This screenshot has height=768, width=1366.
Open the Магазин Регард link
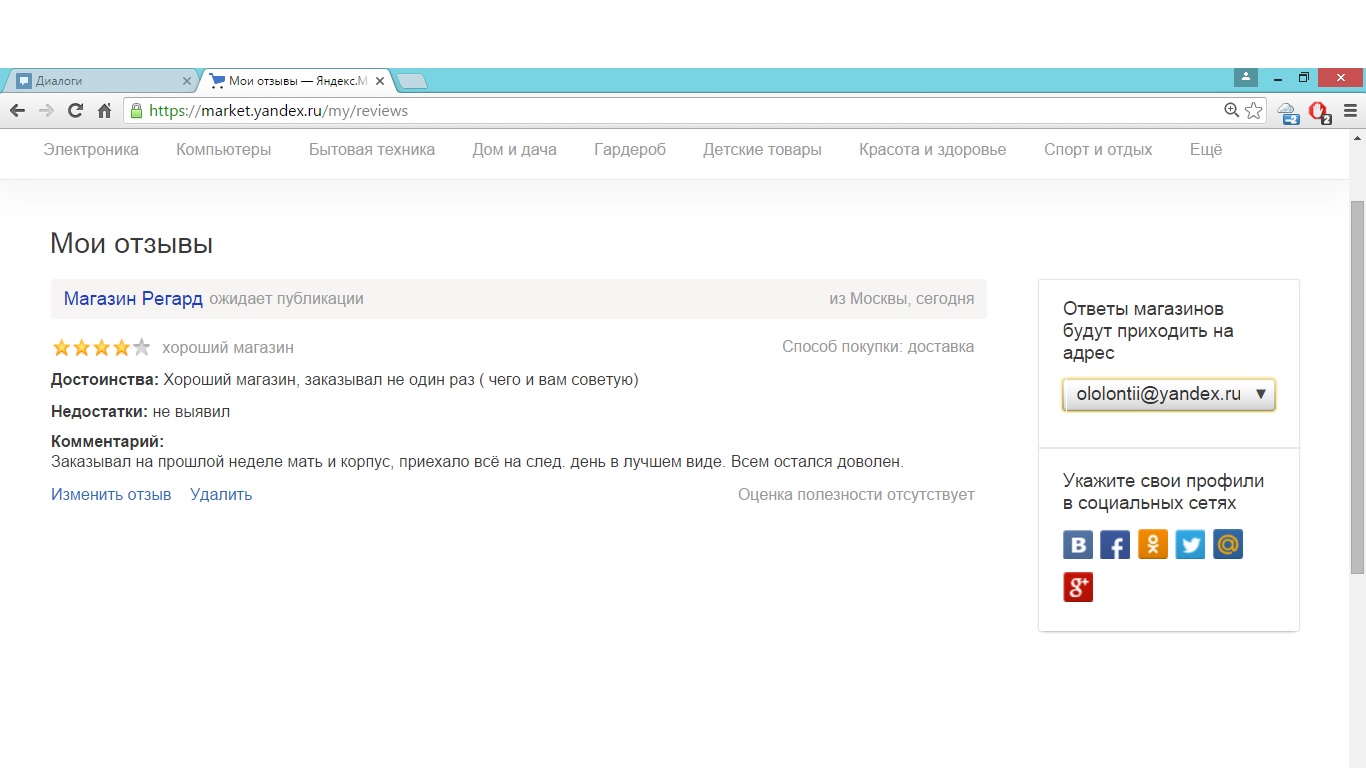pos(133,299)
